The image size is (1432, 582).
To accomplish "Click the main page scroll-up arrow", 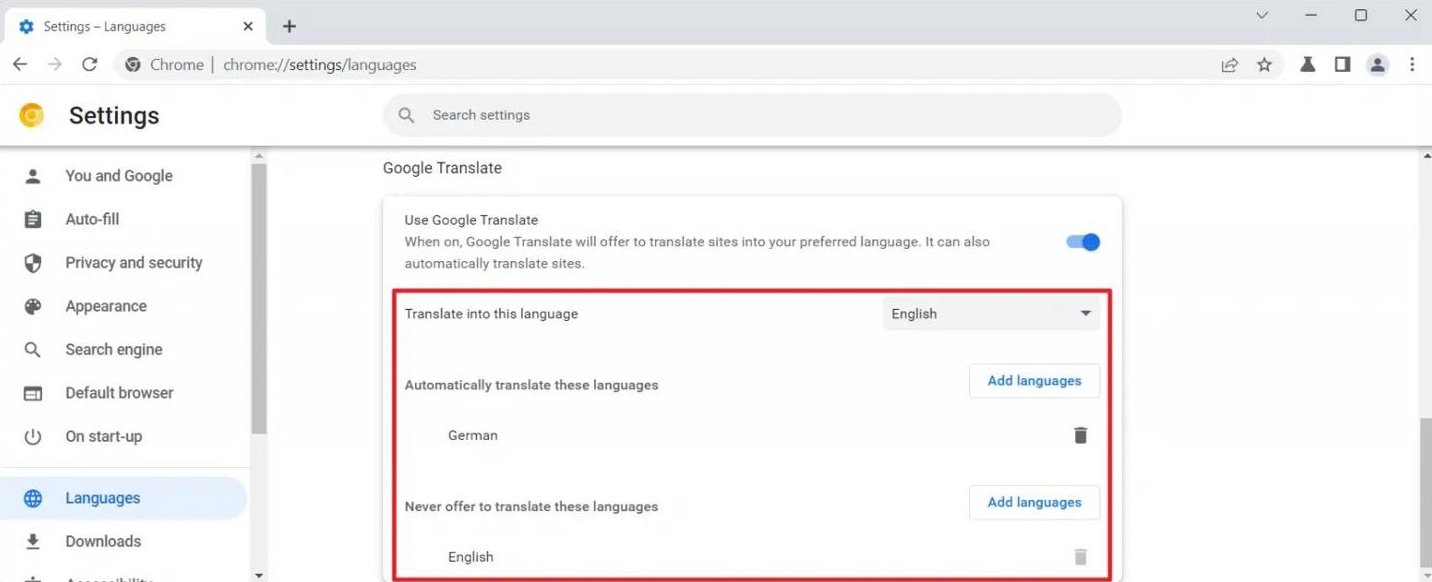I will [1425, 157].
